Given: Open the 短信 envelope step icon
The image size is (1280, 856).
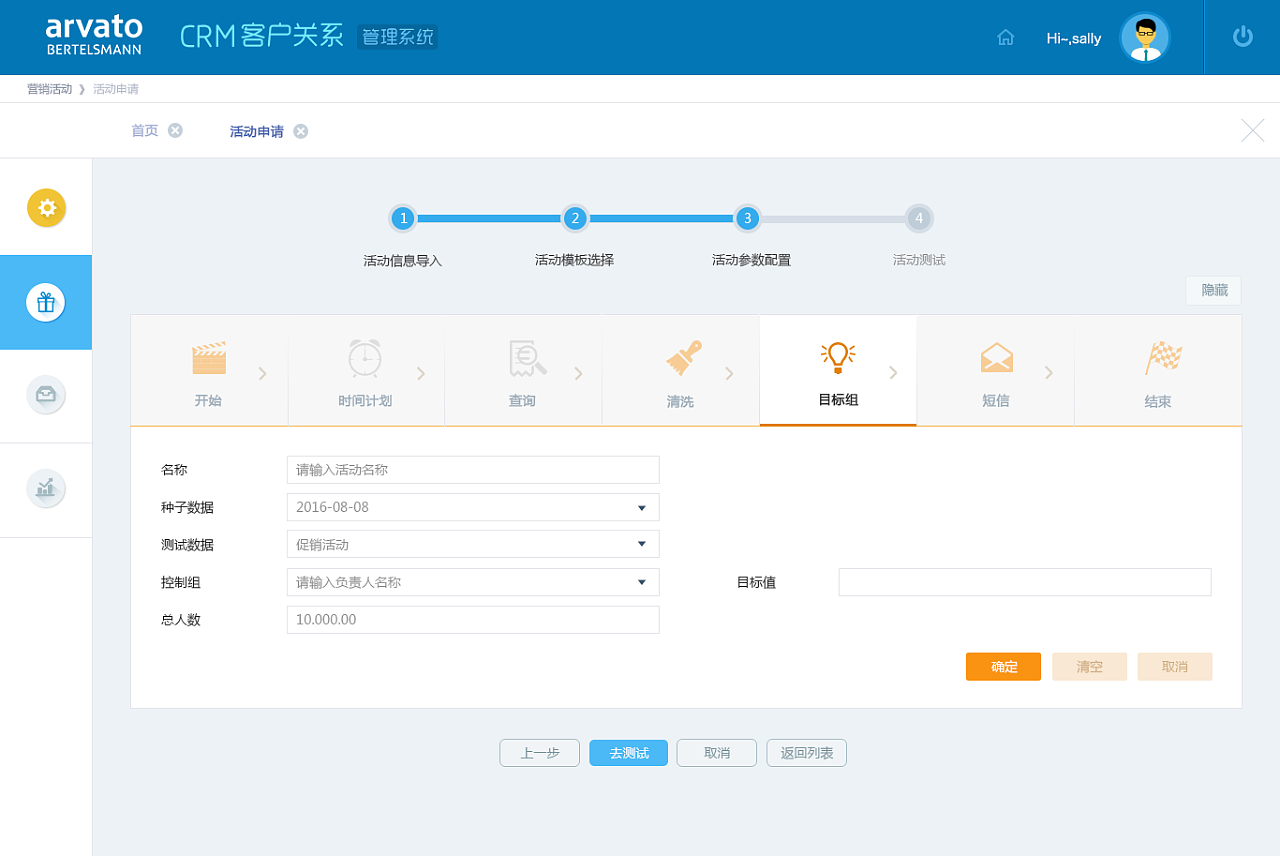Looking at the screenshot, I should point(995,358).
